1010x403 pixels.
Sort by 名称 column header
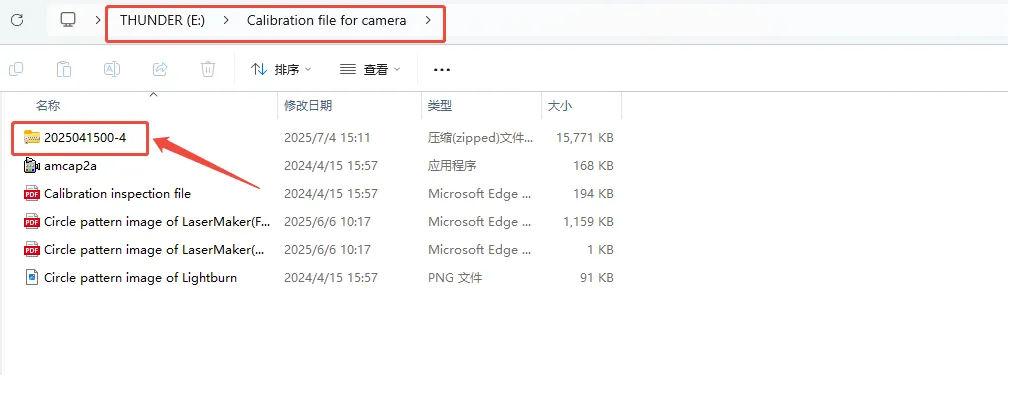[x=48, y=105]
